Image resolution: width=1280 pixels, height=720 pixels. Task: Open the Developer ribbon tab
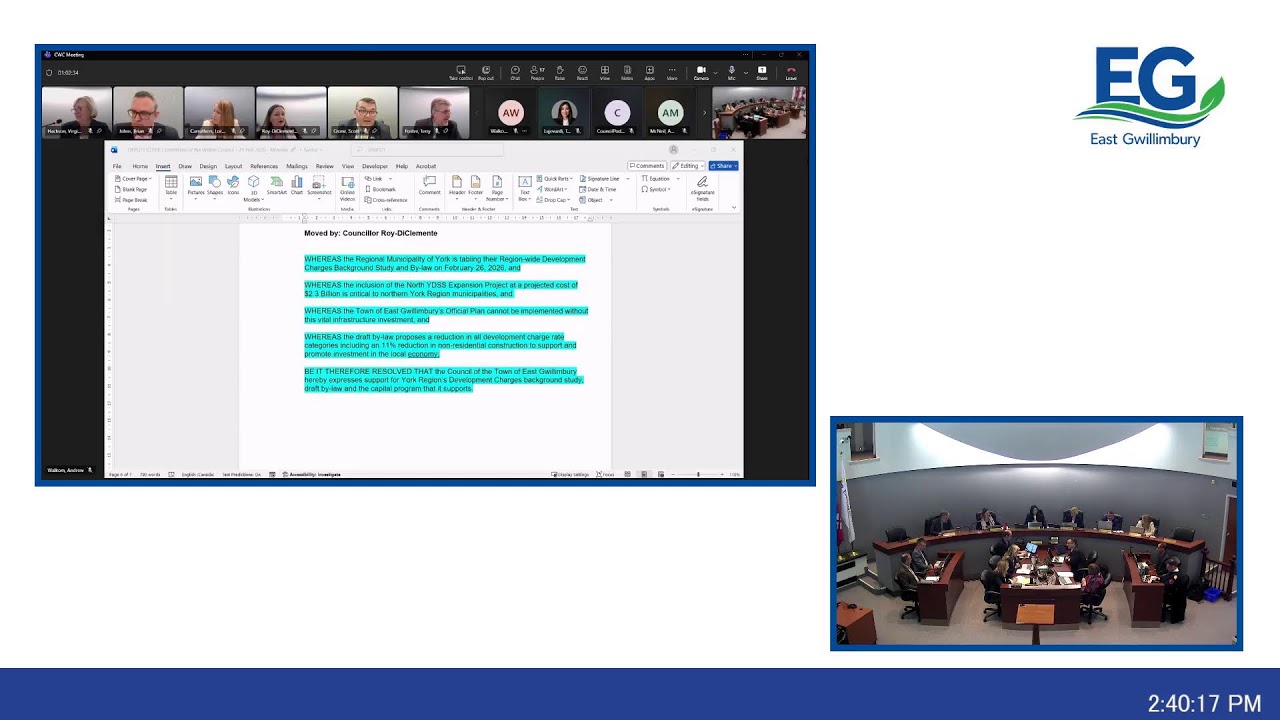tap(375, 166)
